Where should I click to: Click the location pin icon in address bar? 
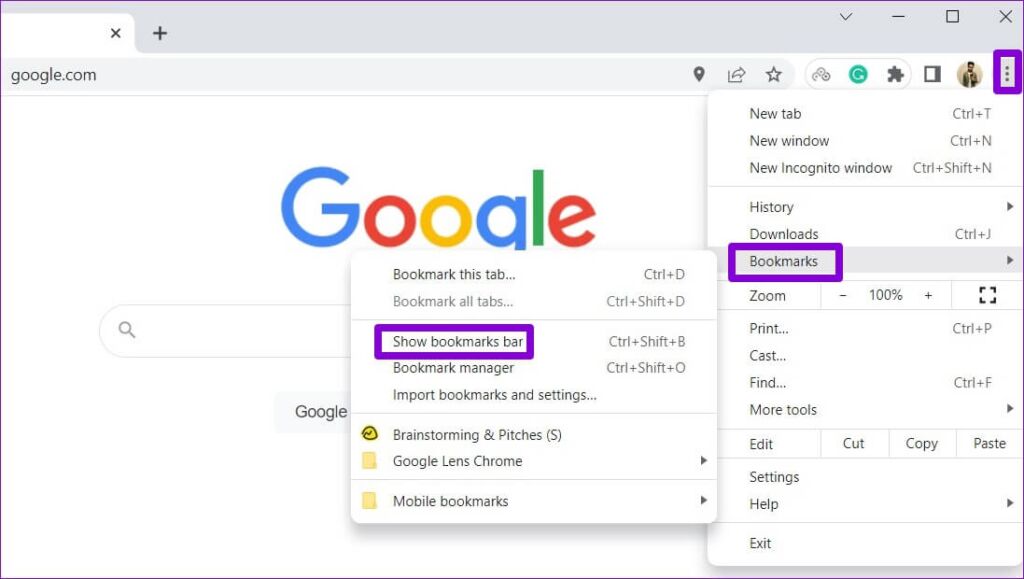click(699, 73)
